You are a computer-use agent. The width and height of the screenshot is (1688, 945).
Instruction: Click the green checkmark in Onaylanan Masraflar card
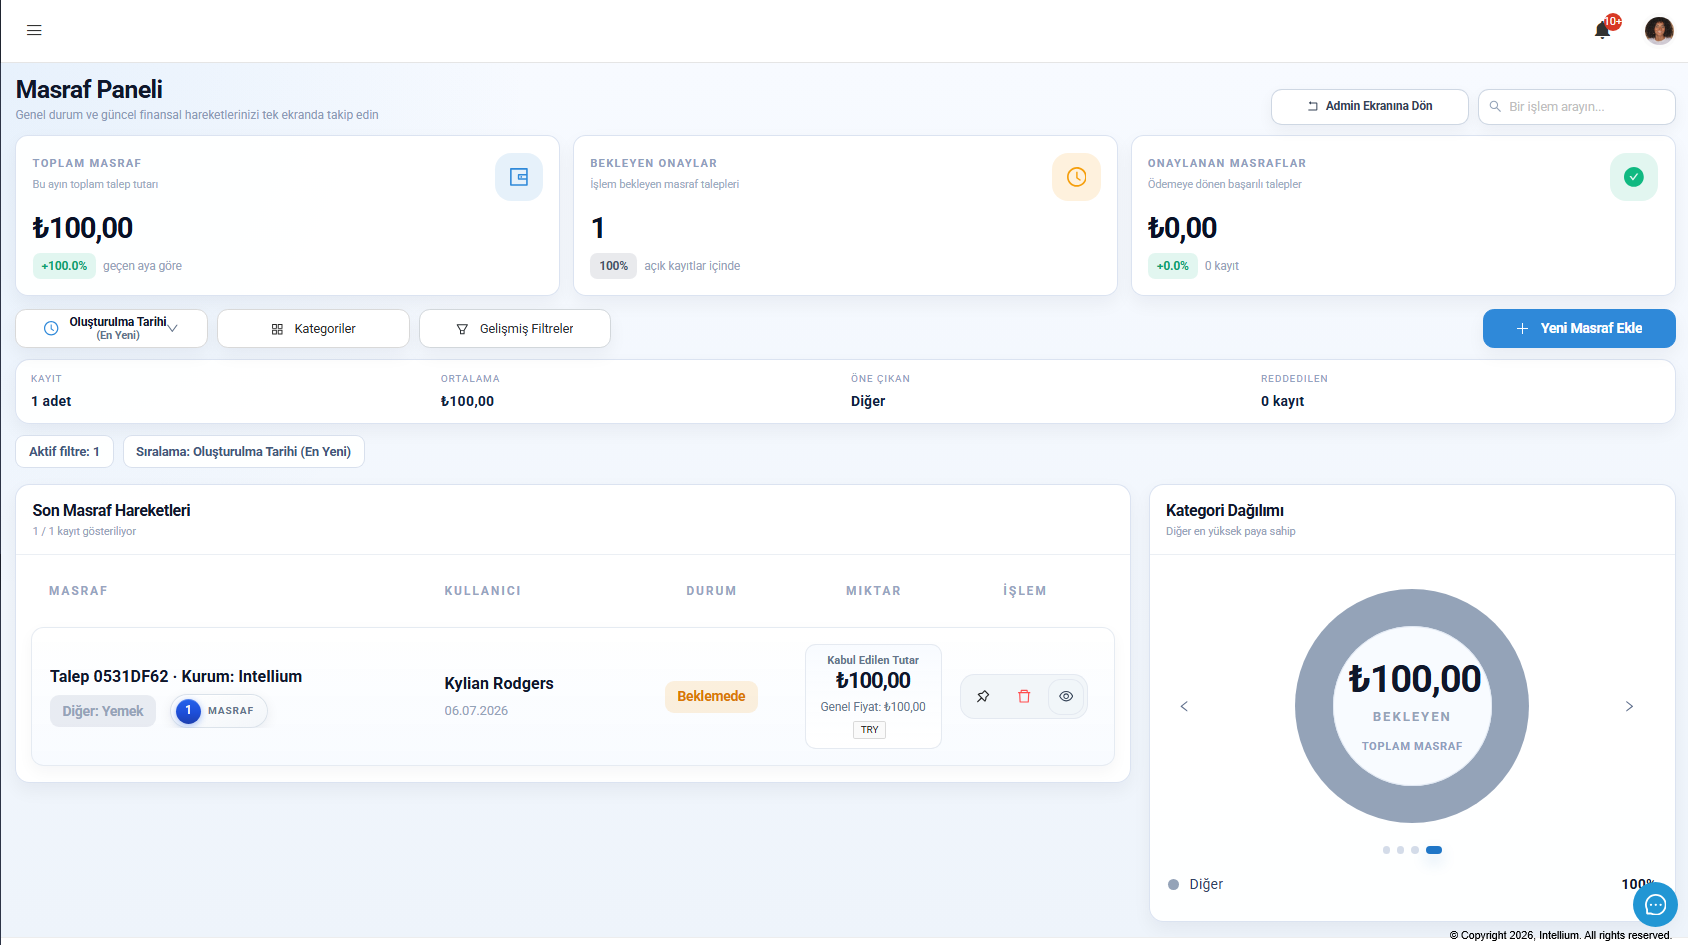(1634, 177)
